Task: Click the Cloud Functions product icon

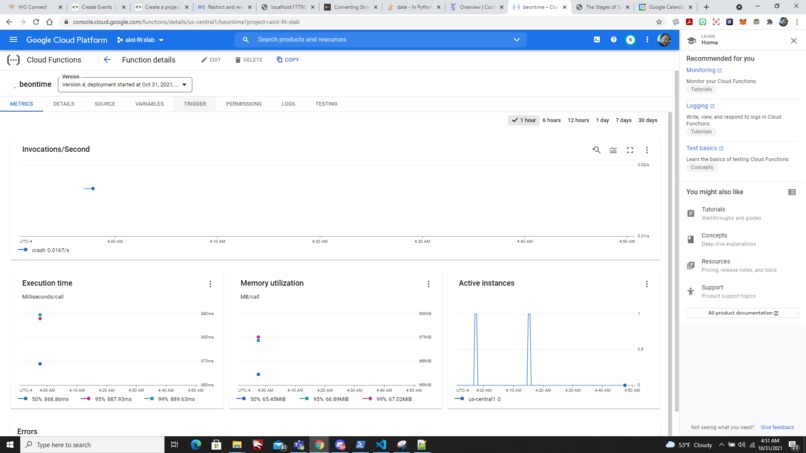Action: pos(13,60)
